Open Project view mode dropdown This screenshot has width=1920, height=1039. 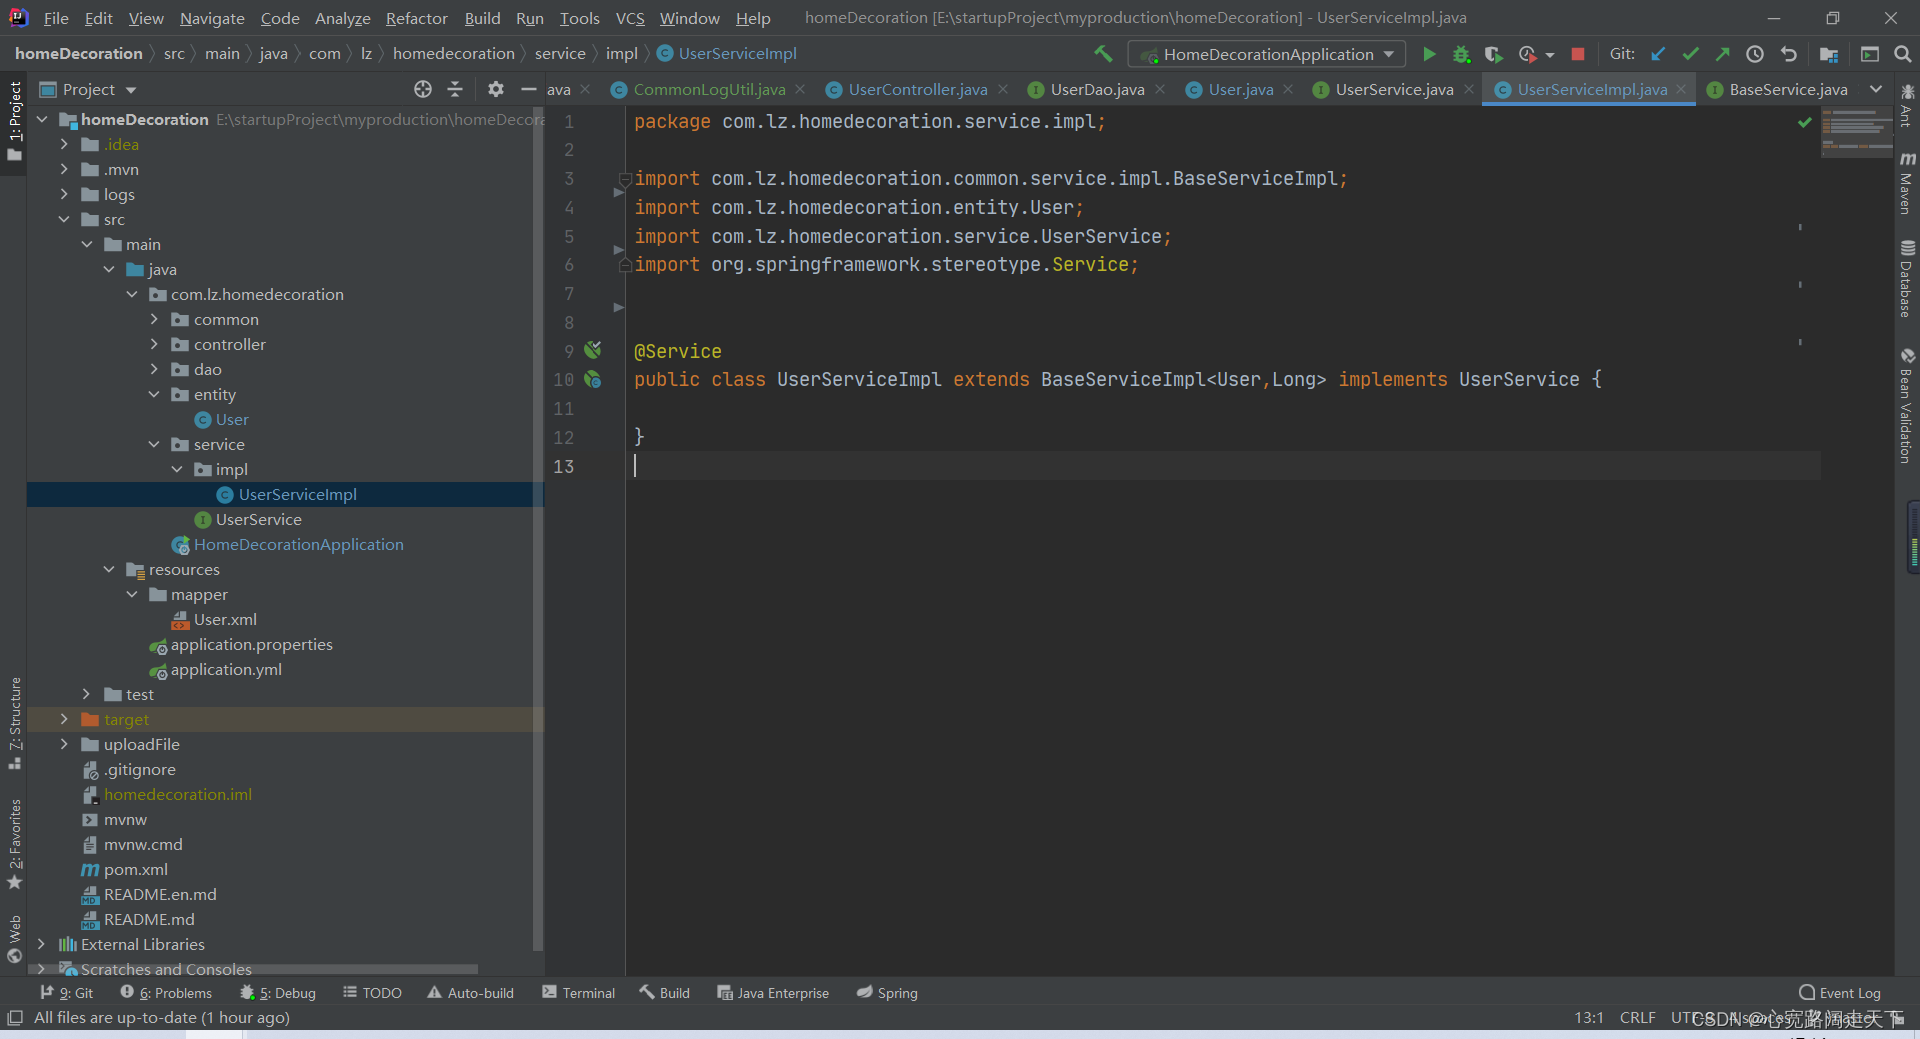coord(131,90)
